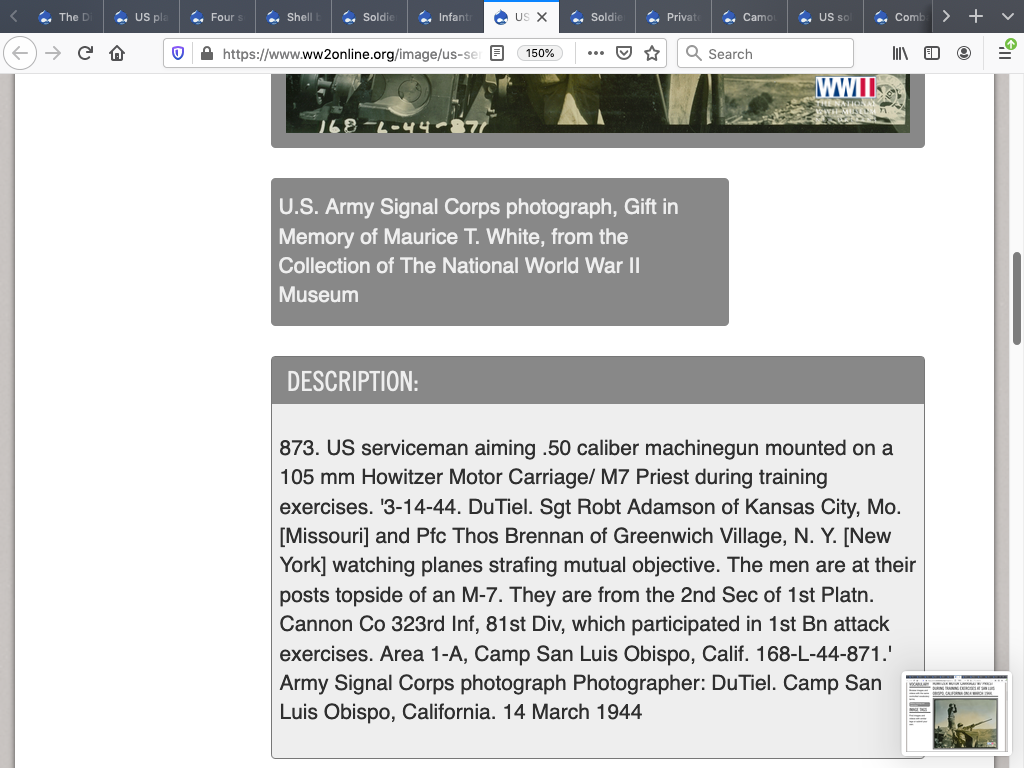
Task: Close the active US tab
Action: [542, 17]
